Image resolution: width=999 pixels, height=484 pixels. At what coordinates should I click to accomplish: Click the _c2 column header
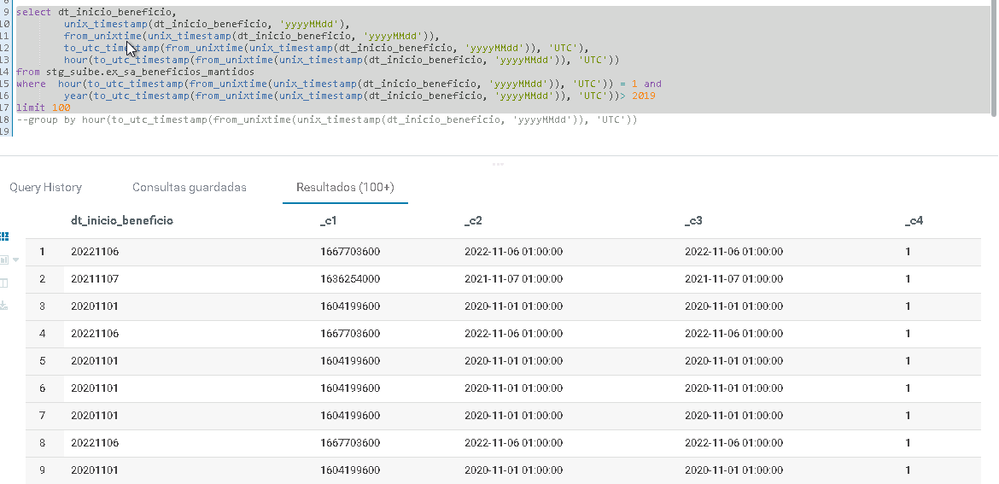(x=473, y=221)
